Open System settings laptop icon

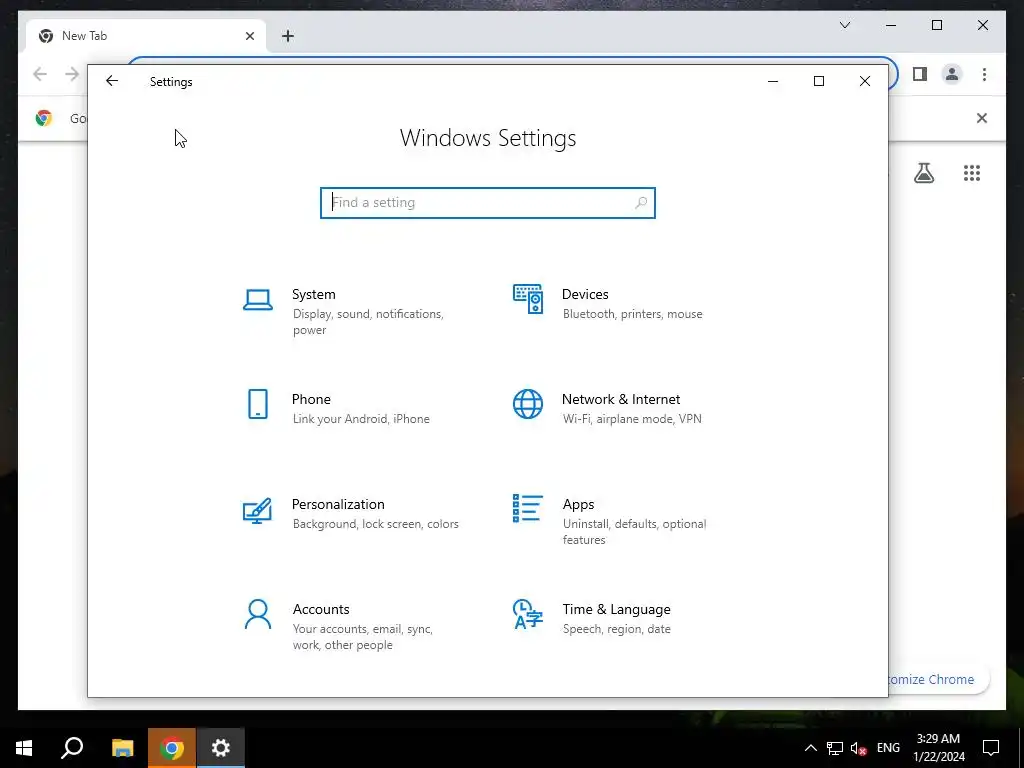pyautogui.click(x=258, y=300)
